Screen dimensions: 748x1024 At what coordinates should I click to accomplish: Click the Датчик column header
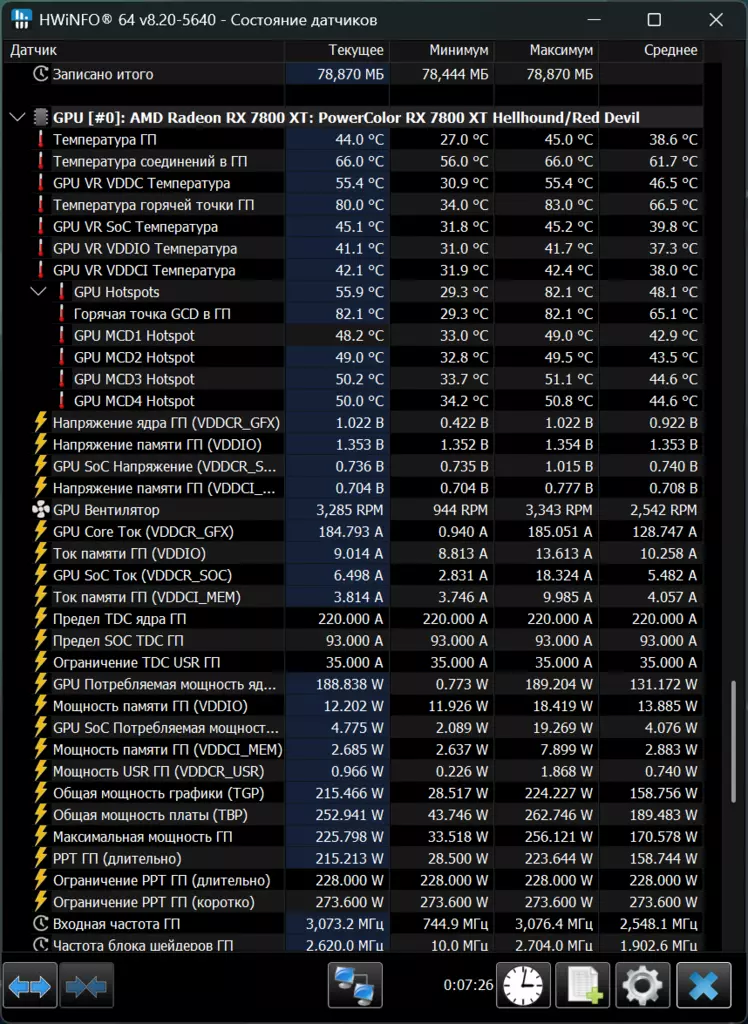point(144,50)
